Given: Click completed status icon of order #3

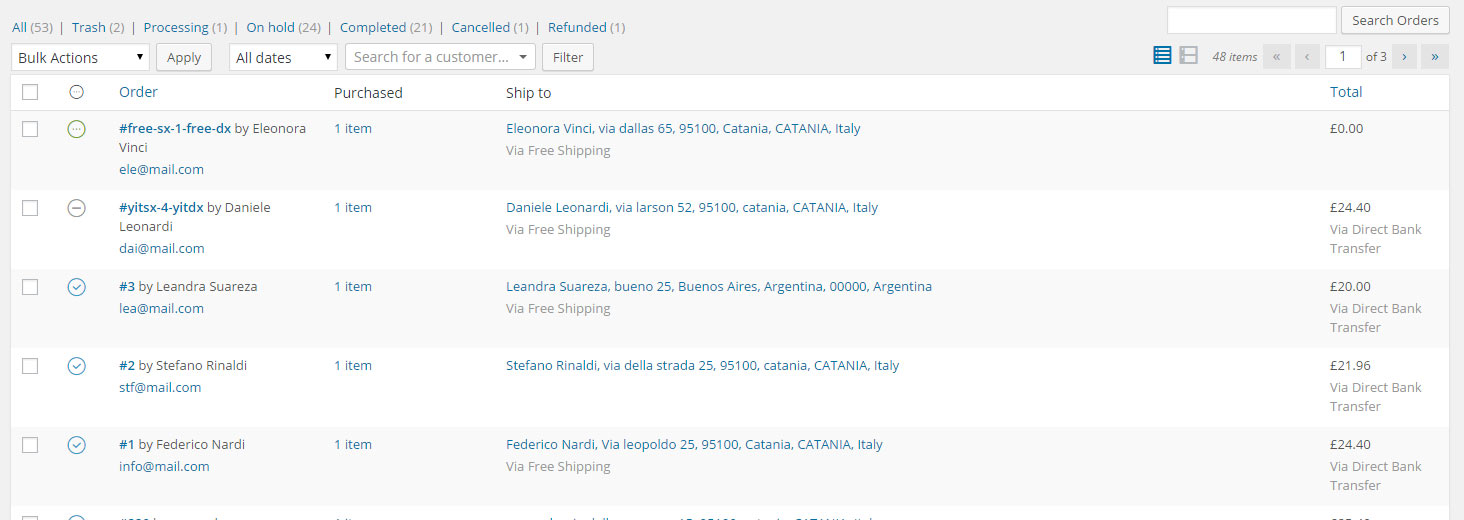Looking at the screenshot, I should (77, 287).
